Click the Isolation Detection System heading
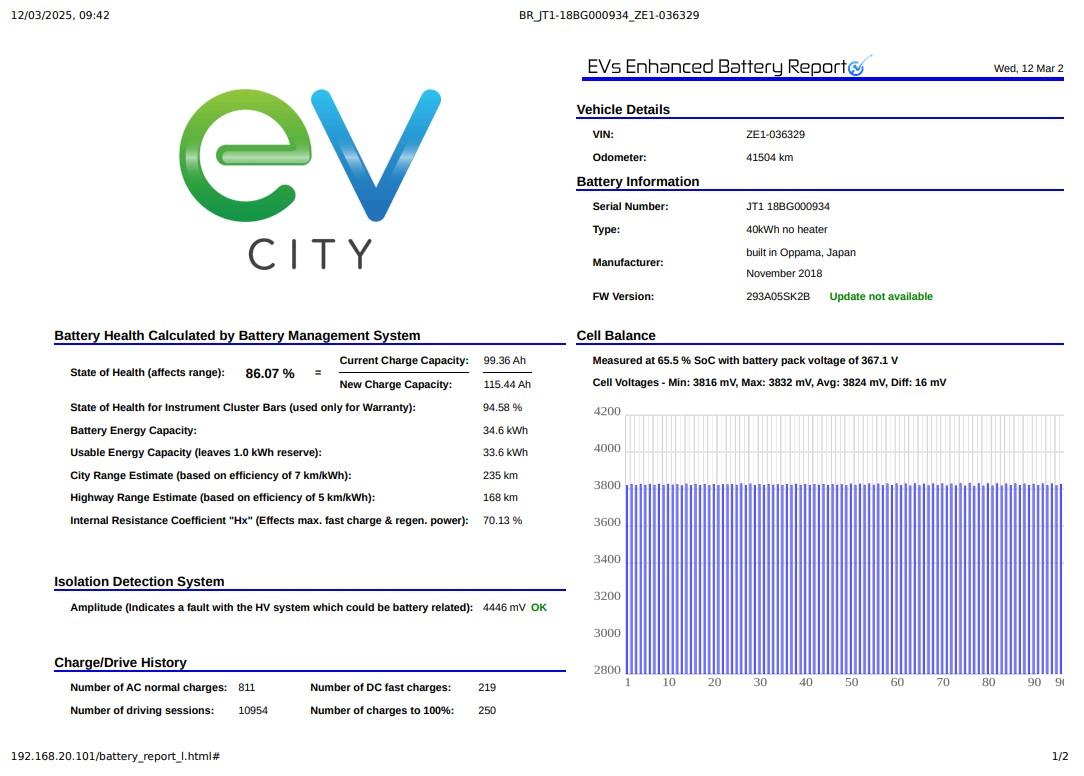The image size is (1084, 776). [139, 582]
